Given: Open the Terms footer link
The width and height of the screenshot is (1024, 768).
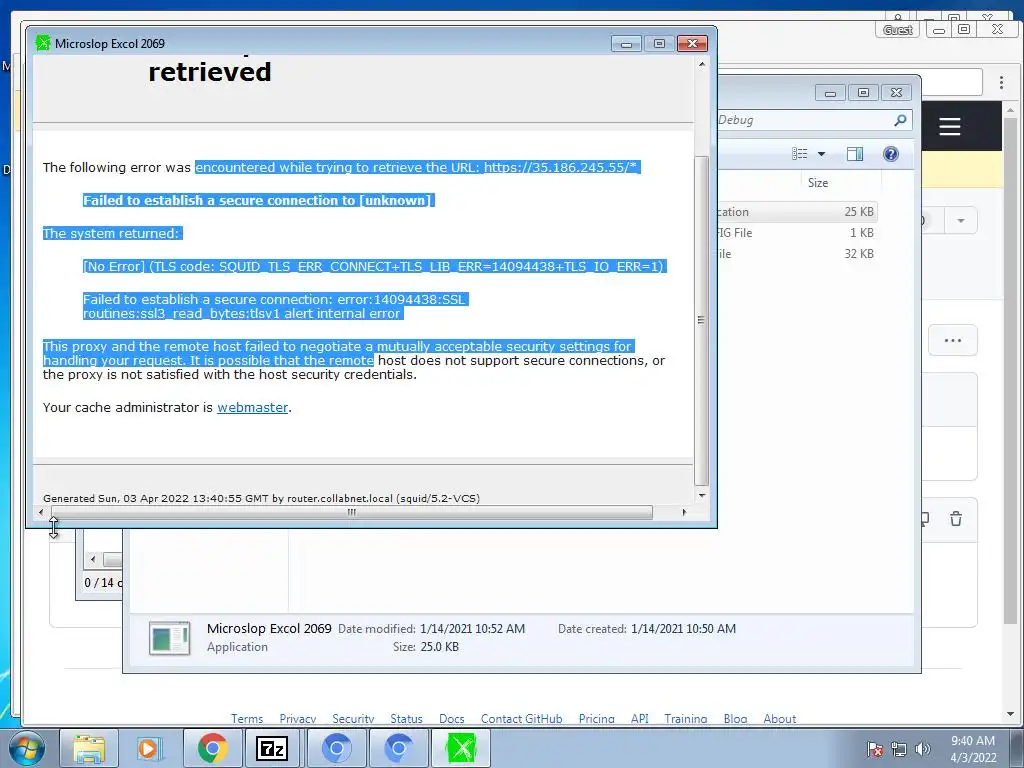Looking at the screenshot, I should 247,718.
